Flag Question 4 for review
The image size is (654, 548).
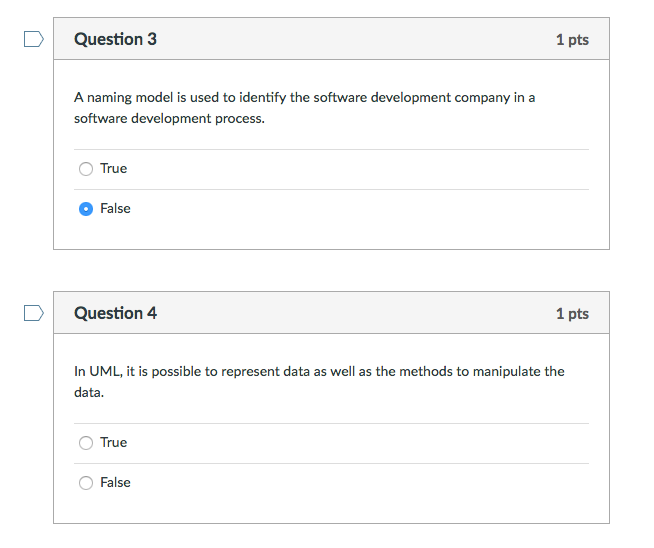click(34, 313)
